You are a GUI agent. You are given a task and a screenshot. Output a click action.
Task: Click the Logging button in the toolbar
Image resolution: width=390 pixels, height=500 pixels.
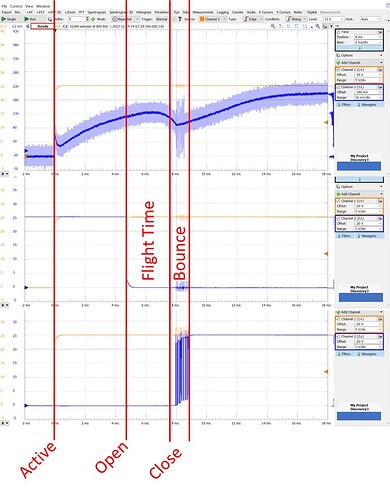223,12
